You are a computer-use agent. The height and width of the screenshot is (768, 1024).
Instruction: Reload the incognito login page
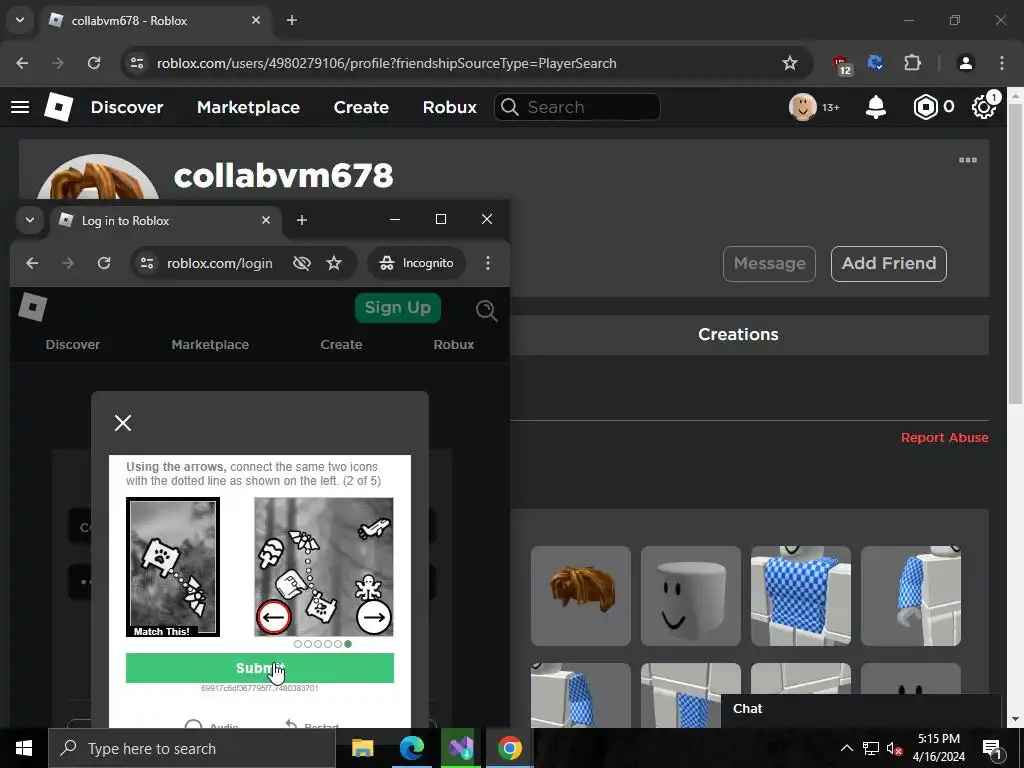104,263
